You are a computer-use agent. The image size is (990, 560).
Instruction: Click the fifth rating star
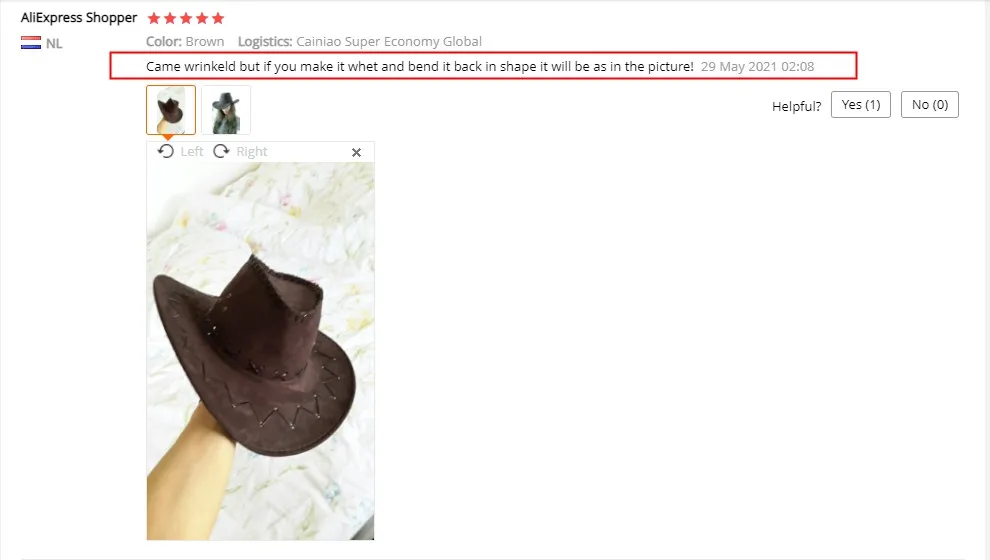[x=218, y=18]
